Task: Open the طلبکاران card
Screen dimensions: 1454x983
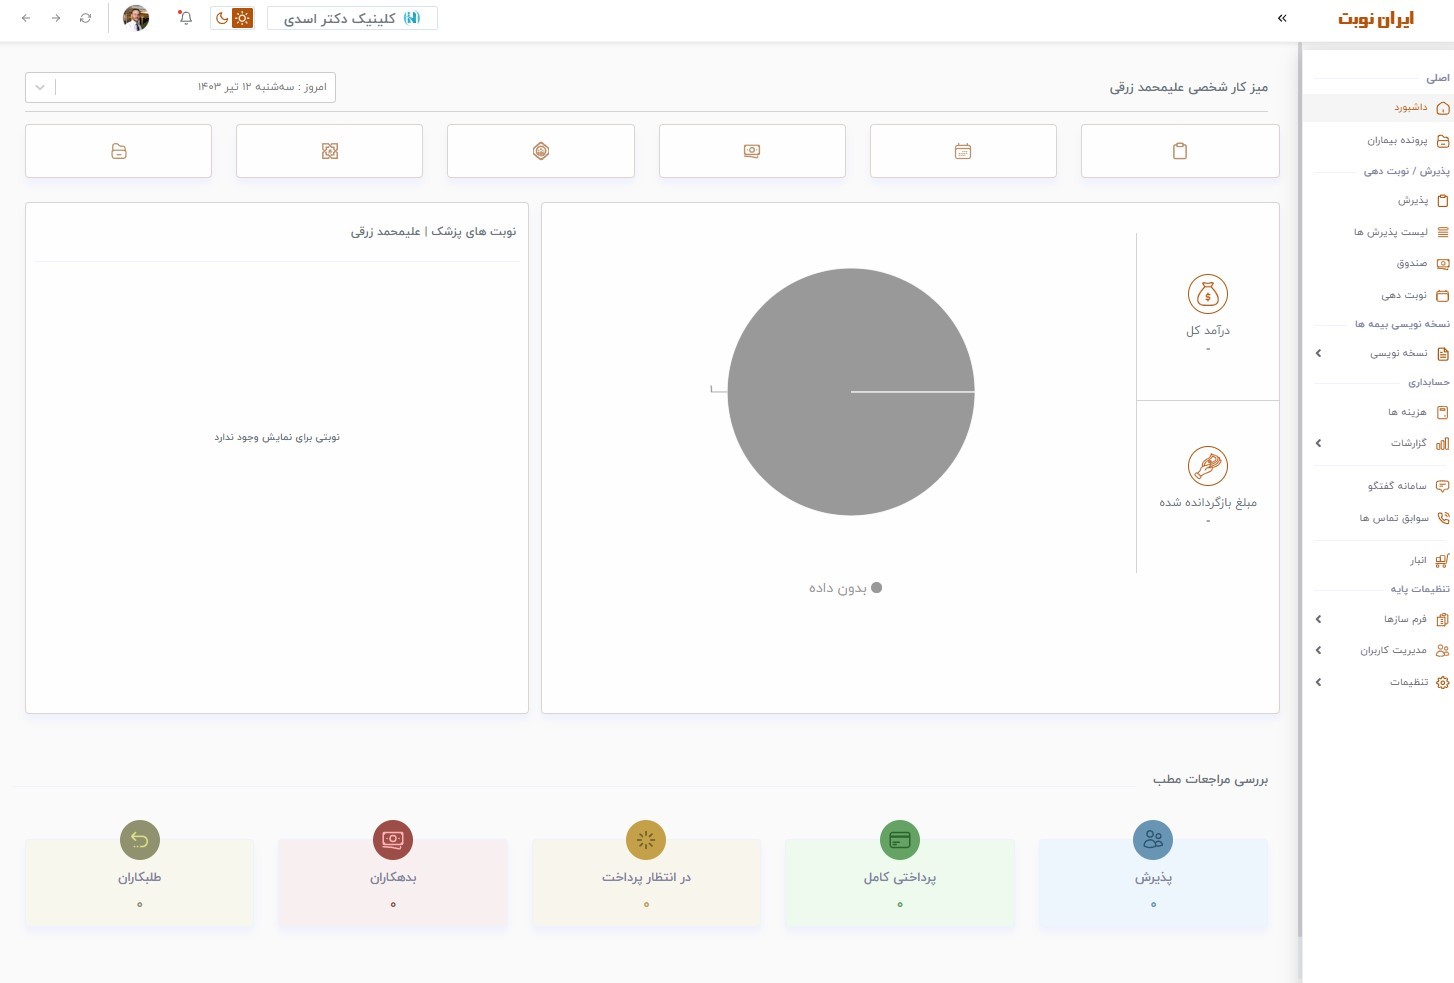Action: 140,884
